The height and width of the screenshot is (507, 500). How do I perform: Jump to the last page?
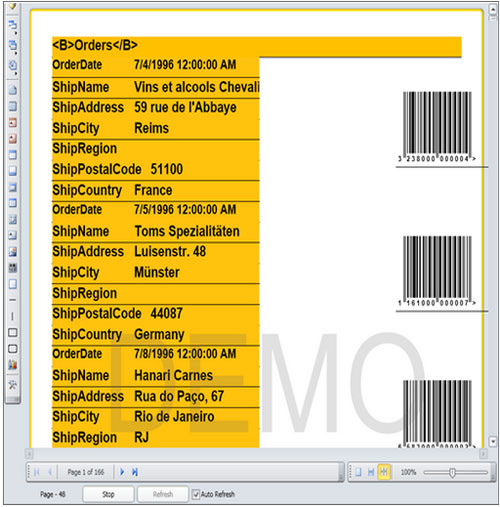(x=135, y=472)
